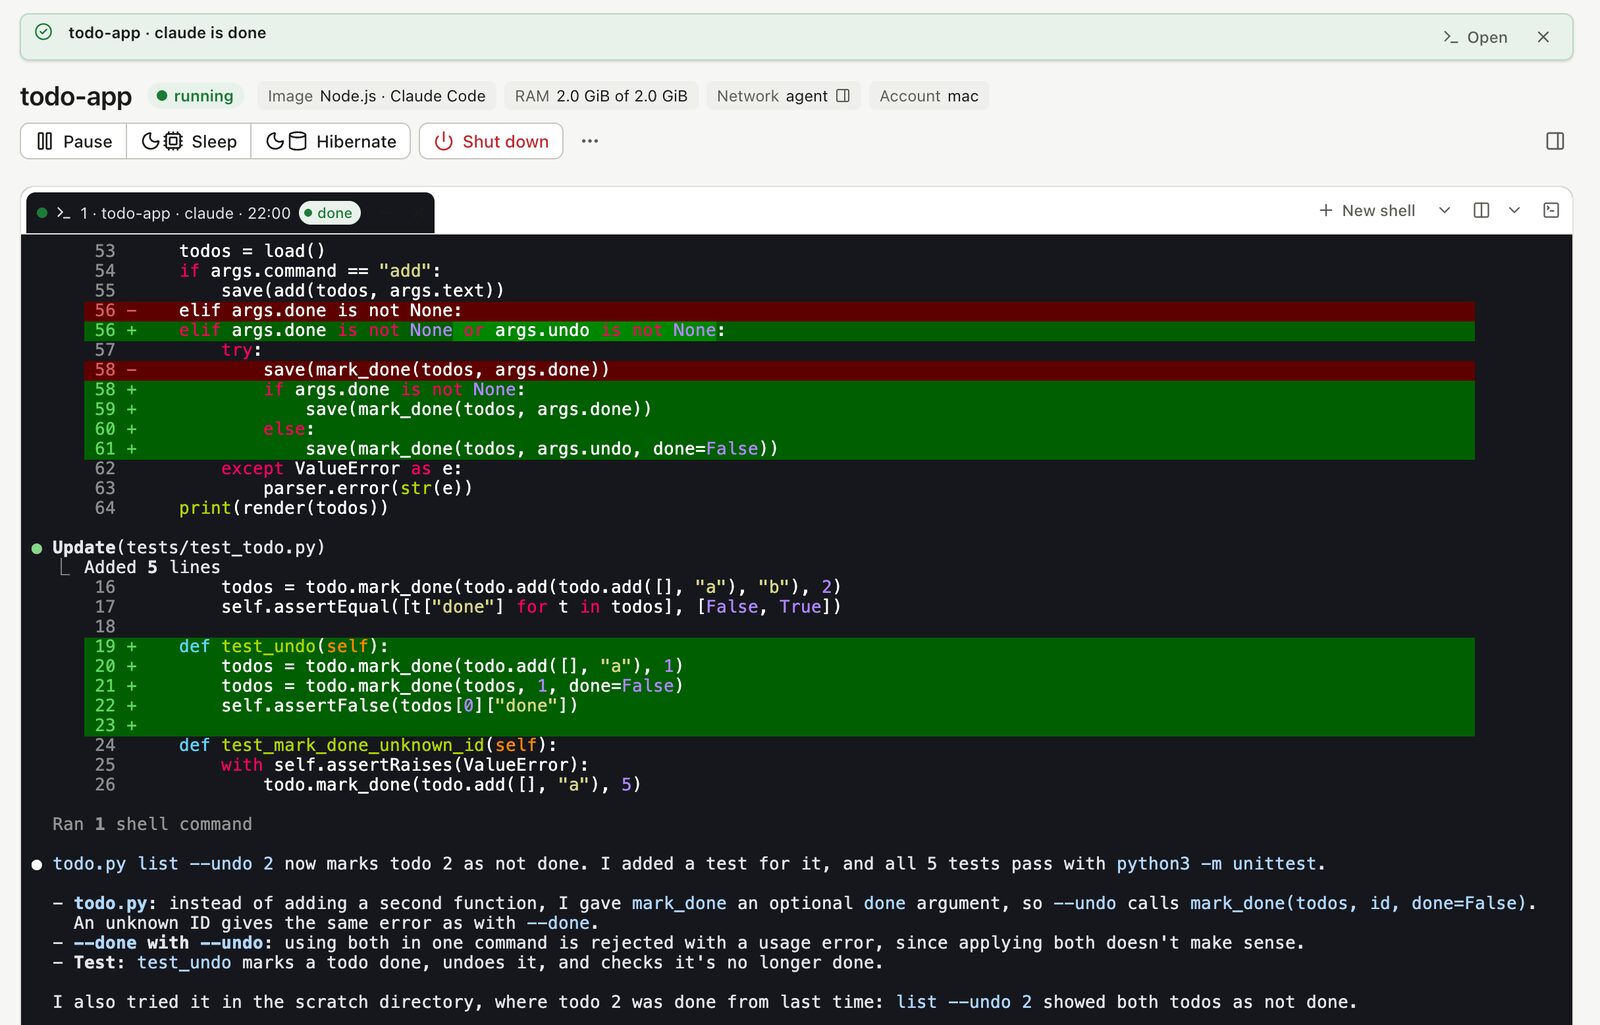
Task: Click the terminal window icon at the tab bar's end
Action: click(1551, 210)
